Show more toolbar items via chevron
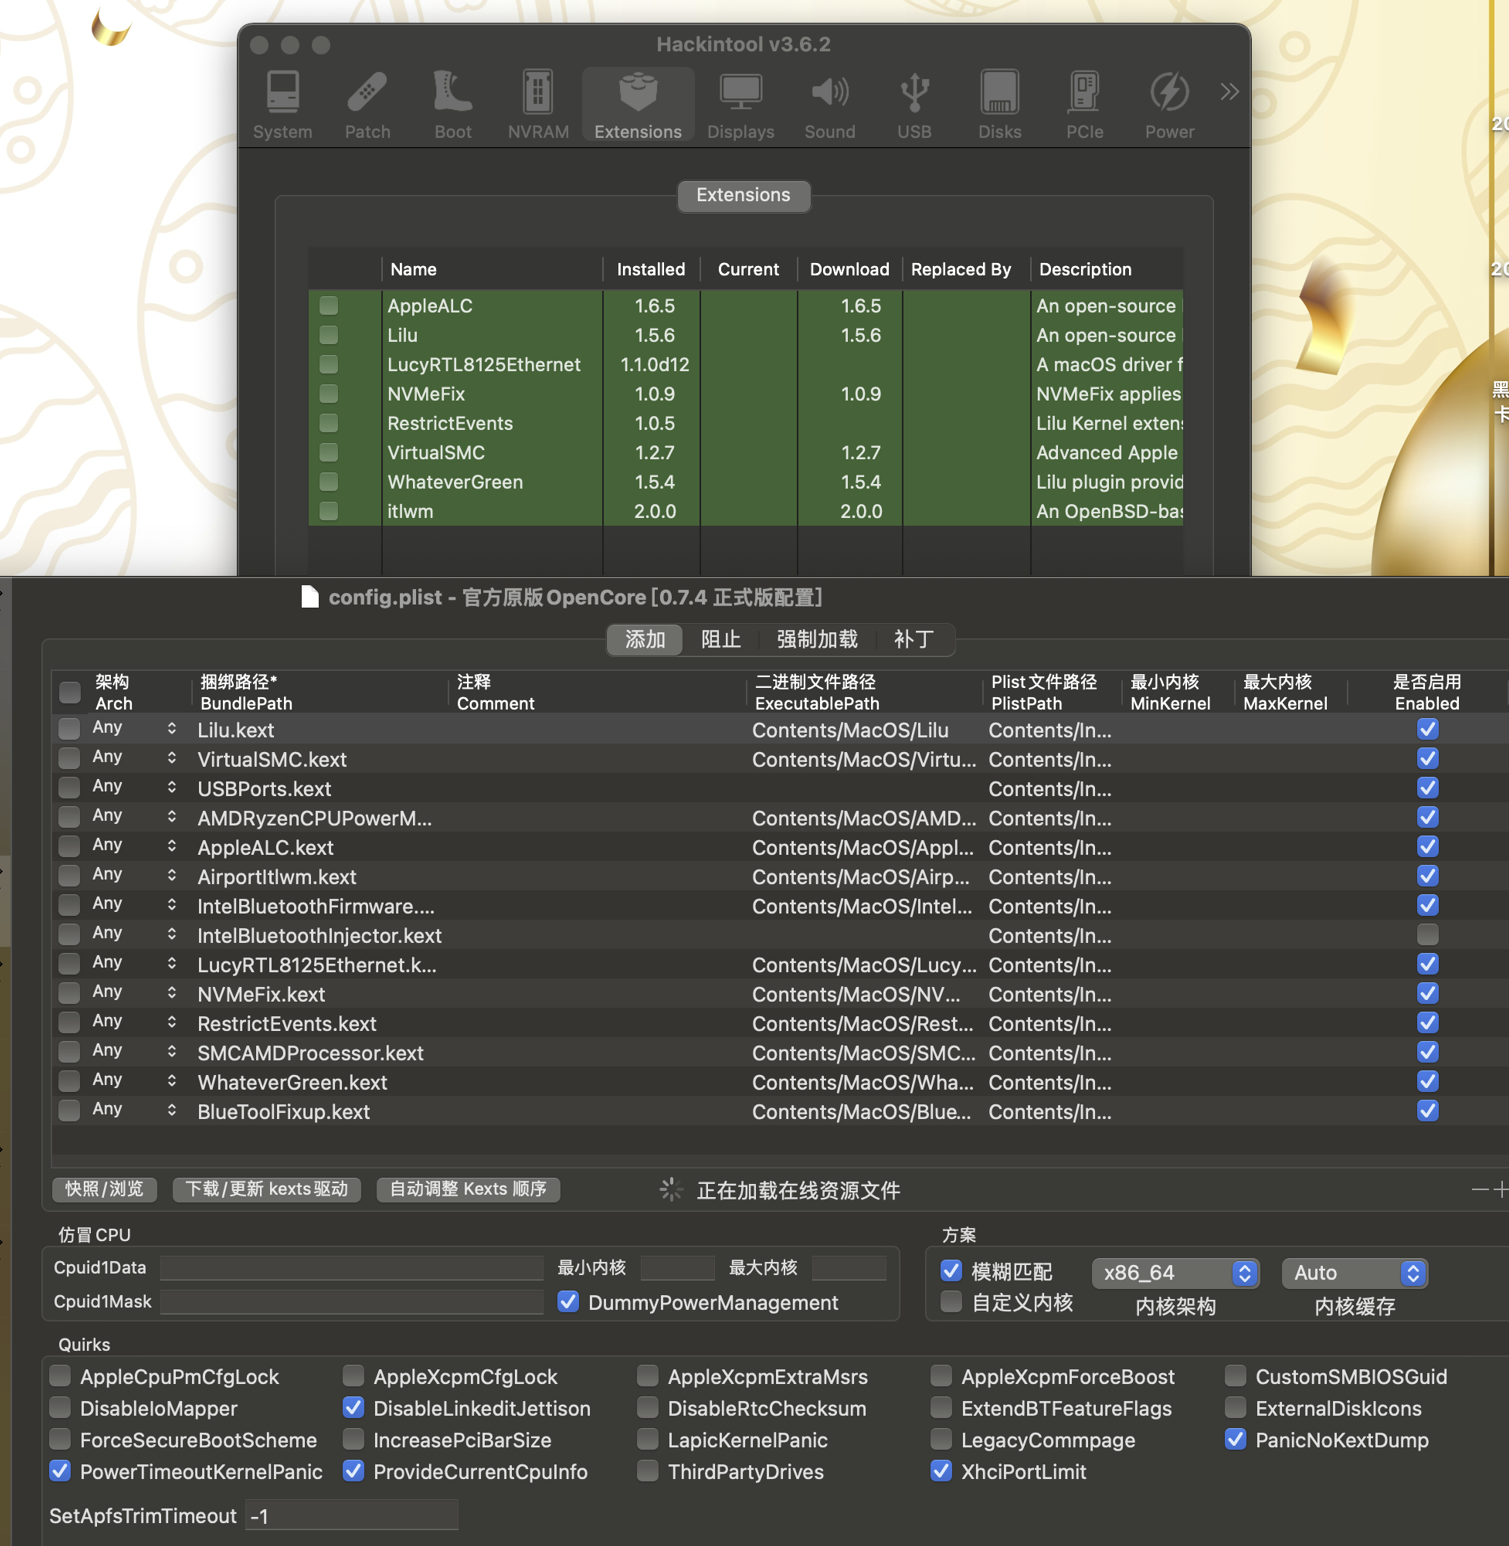 point(1229,92)
